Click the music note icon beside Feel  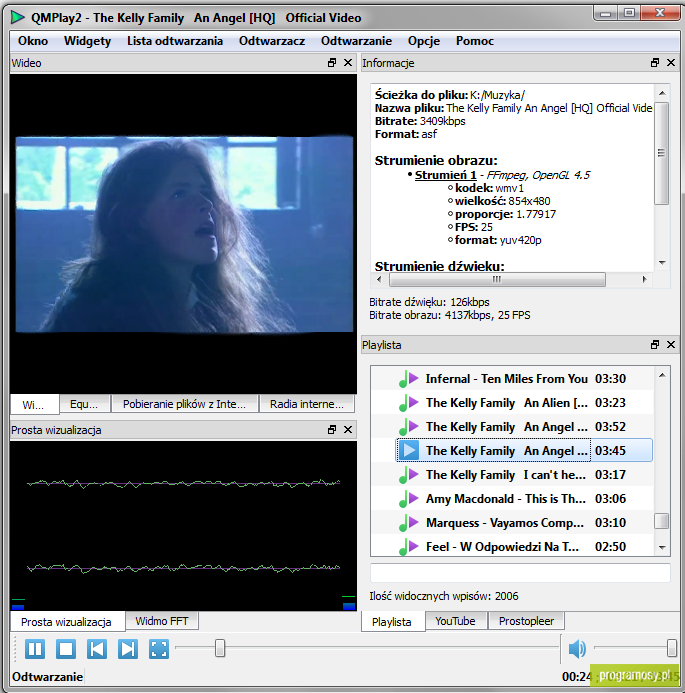[409, 546]
